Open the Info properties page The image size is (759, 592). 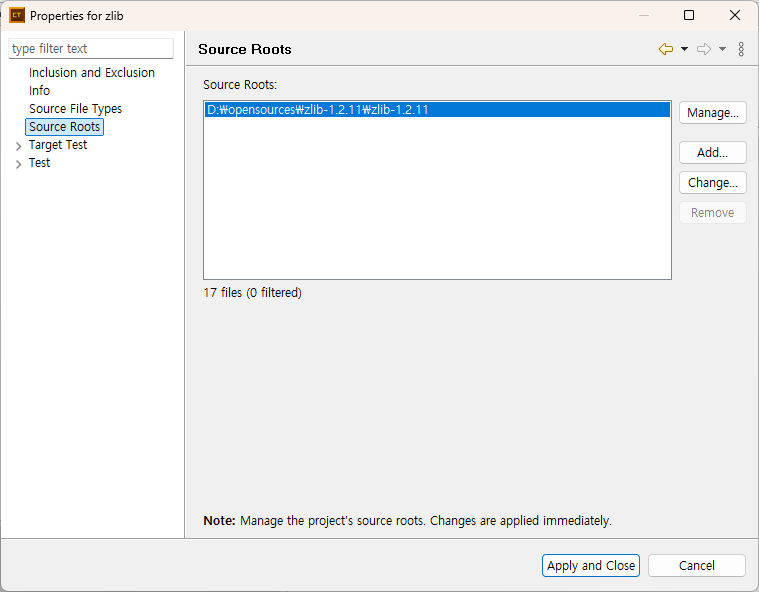[x=40, y=91]
